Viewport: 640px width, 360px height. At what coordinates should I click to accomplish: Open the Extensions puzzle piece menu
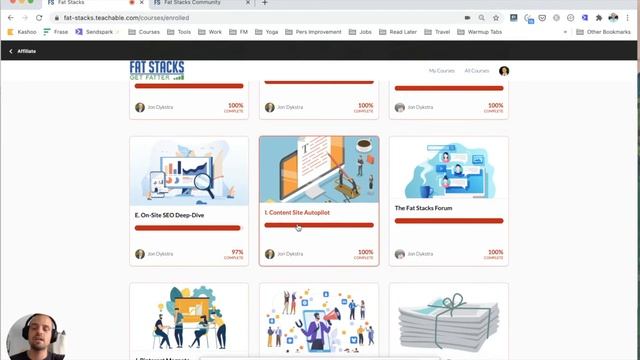tap(599, 18)
